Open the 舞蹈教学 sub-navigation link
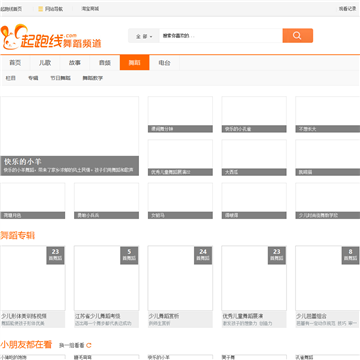 (x=93, y=78)
